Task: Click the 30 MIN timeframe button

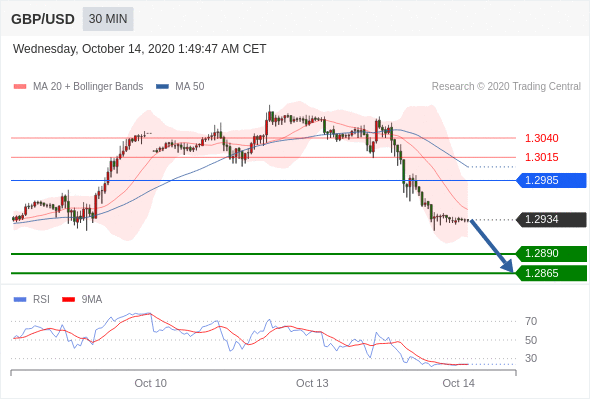Action: click(108, 19)
